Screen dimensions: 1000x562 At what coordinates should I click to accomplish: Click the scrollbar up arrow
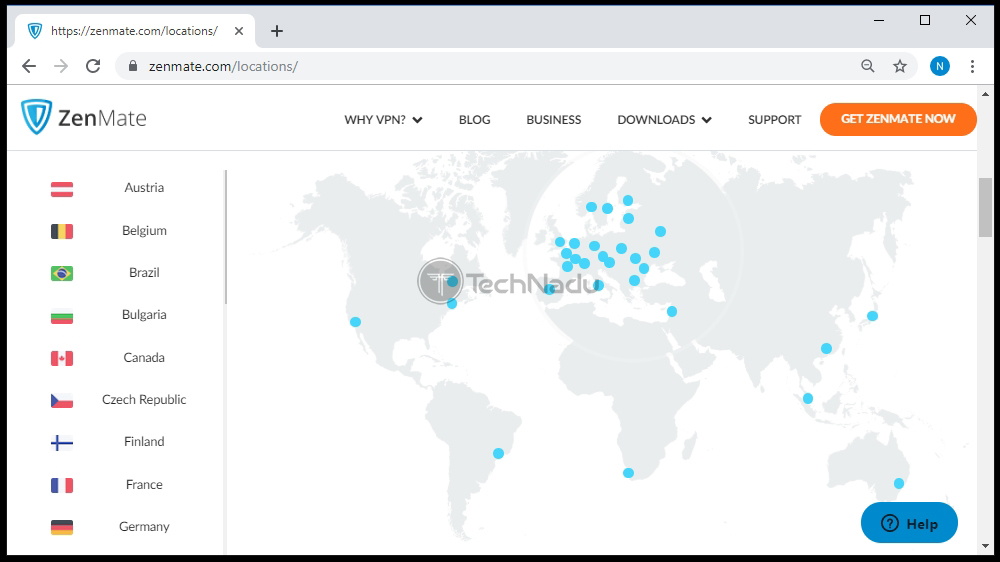[985, 94]
